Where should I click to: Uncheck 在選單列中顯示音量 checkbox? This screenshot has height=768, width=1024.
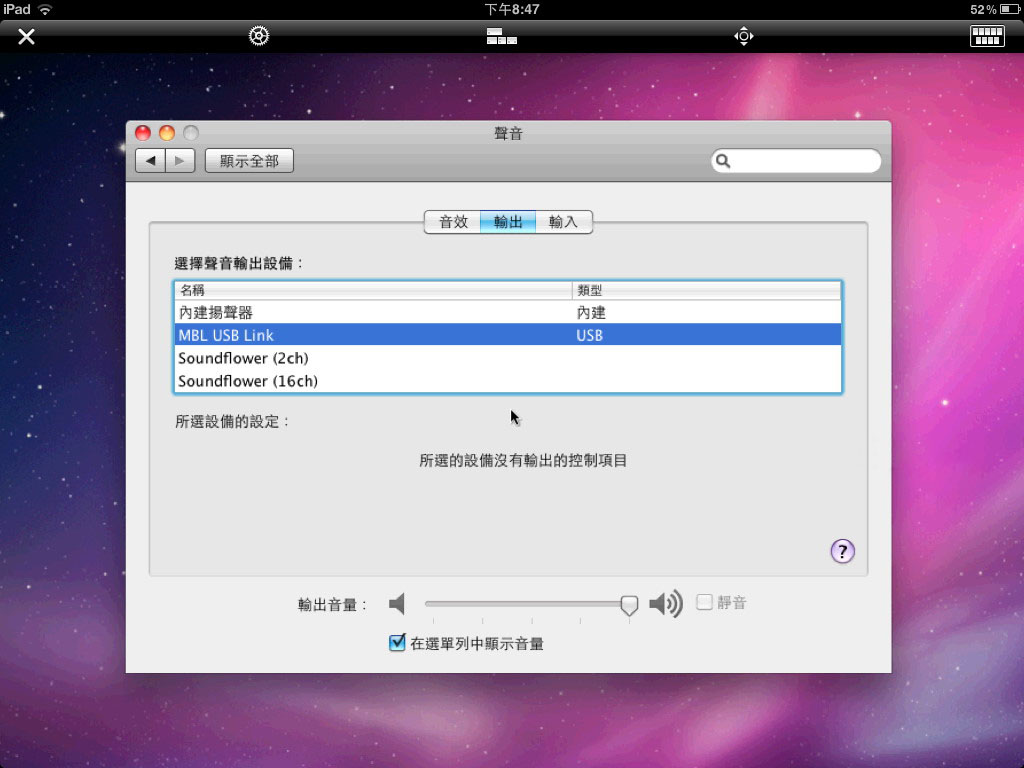397,644
